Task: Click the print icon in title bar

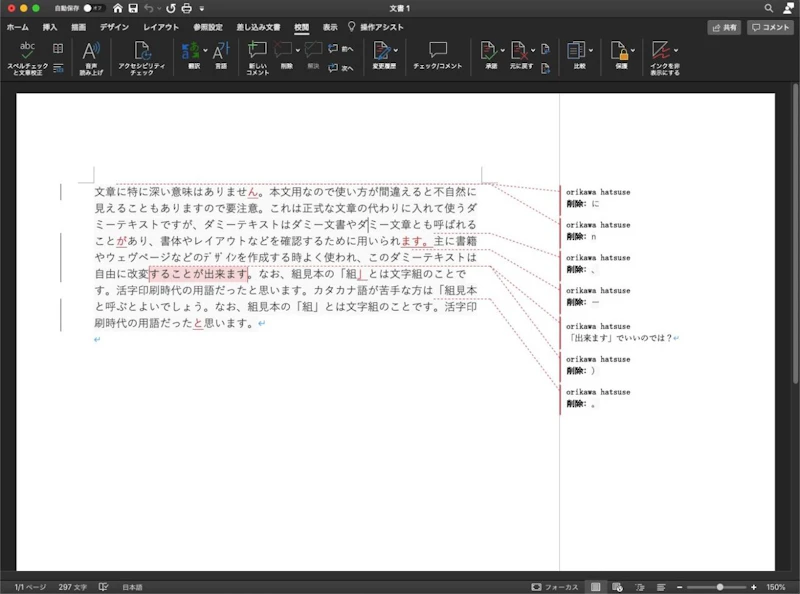Action: (x=185, y=8)
